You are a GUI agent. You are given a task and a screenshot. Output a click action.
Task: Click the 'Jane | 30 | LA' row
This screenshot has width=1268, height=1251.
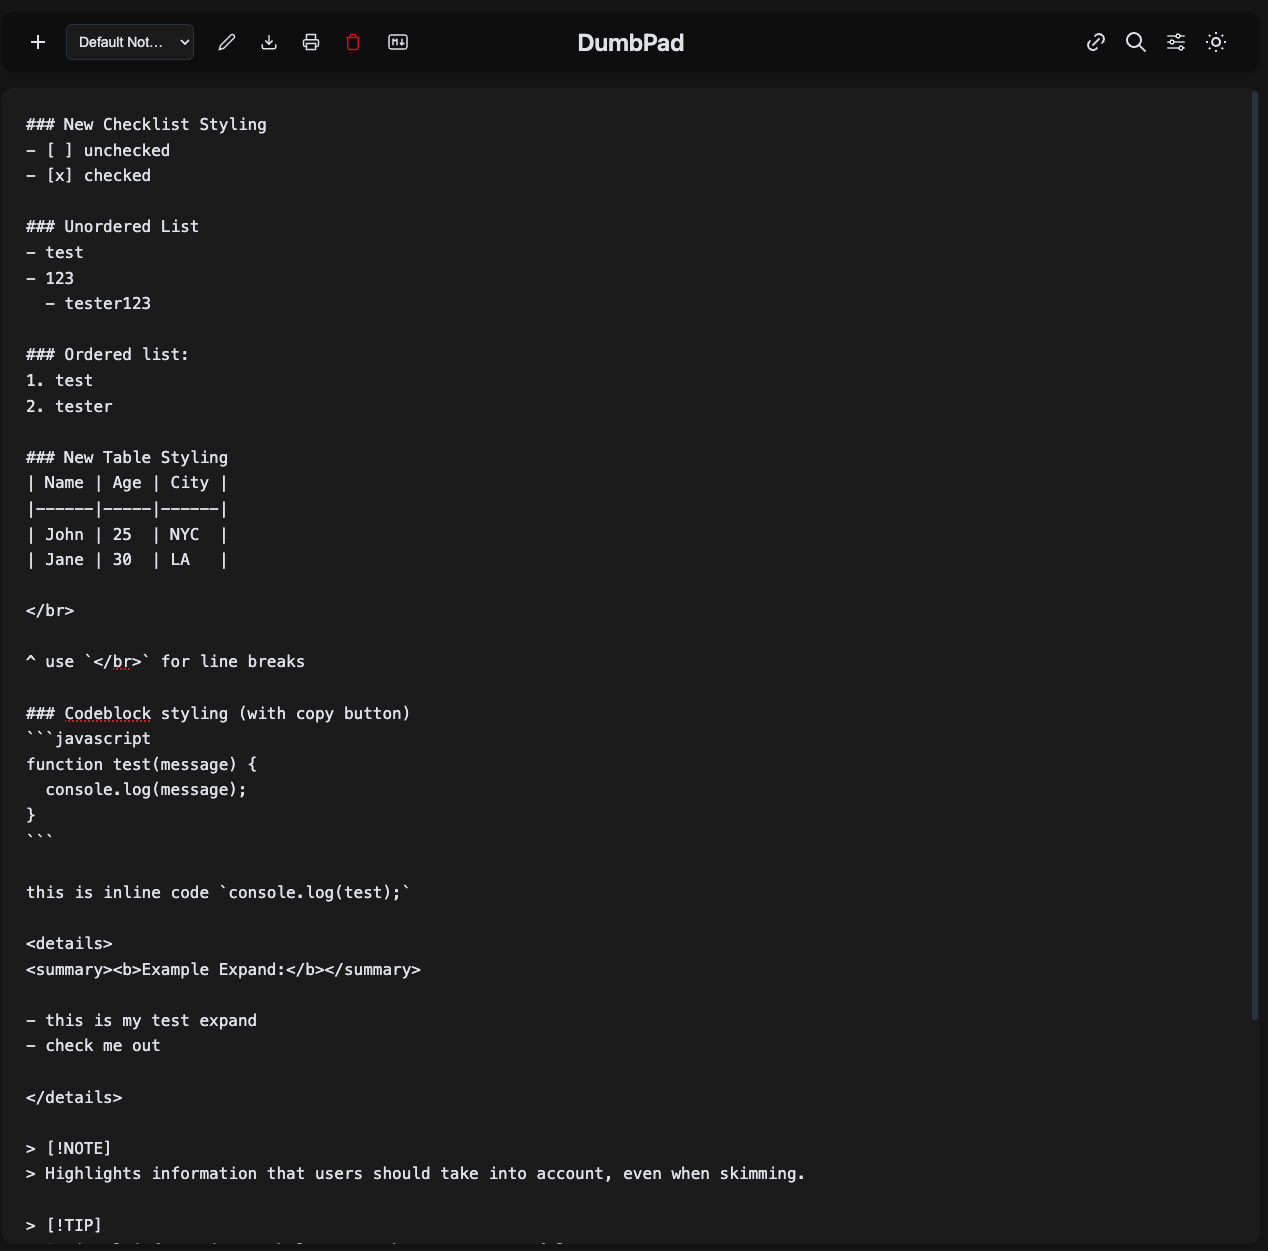[127, 559]
